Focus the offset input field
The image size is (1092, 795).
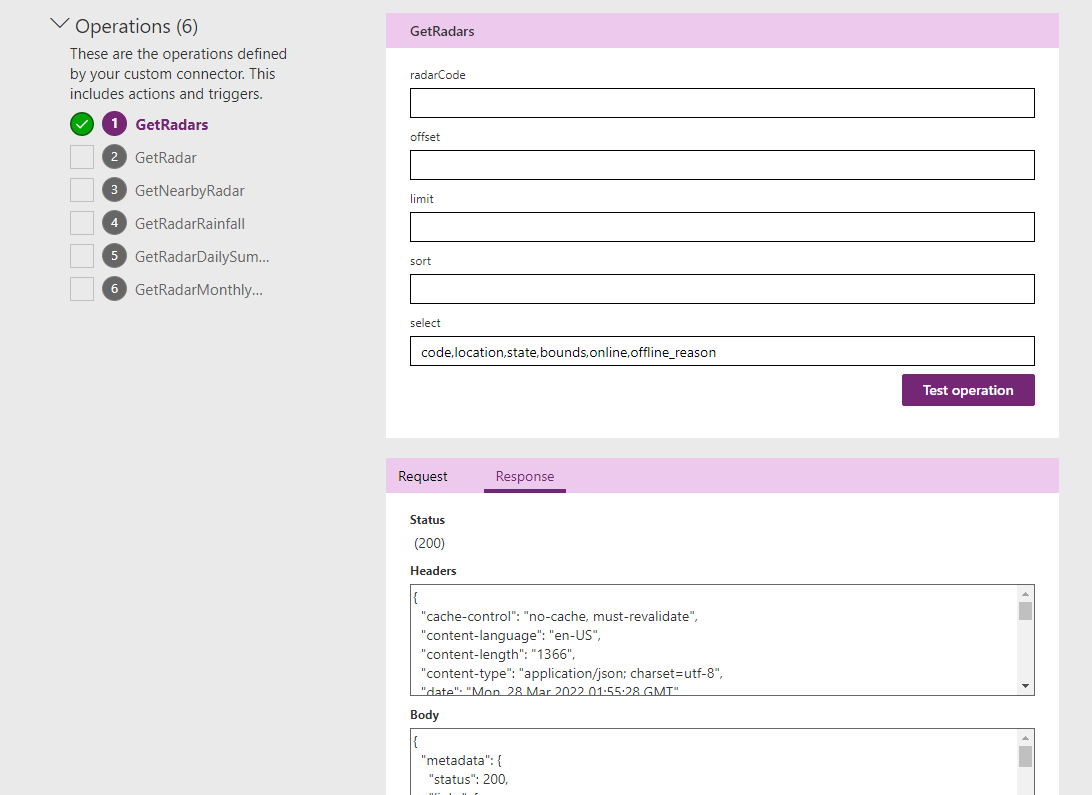(x=722, y=165)
